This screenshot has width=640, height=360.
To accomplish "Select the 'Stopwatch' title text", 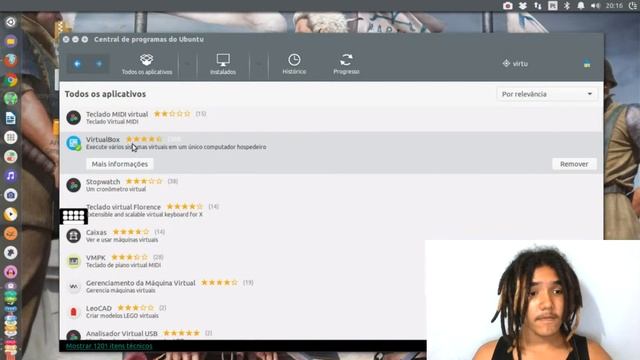I will tap(103, 182).
